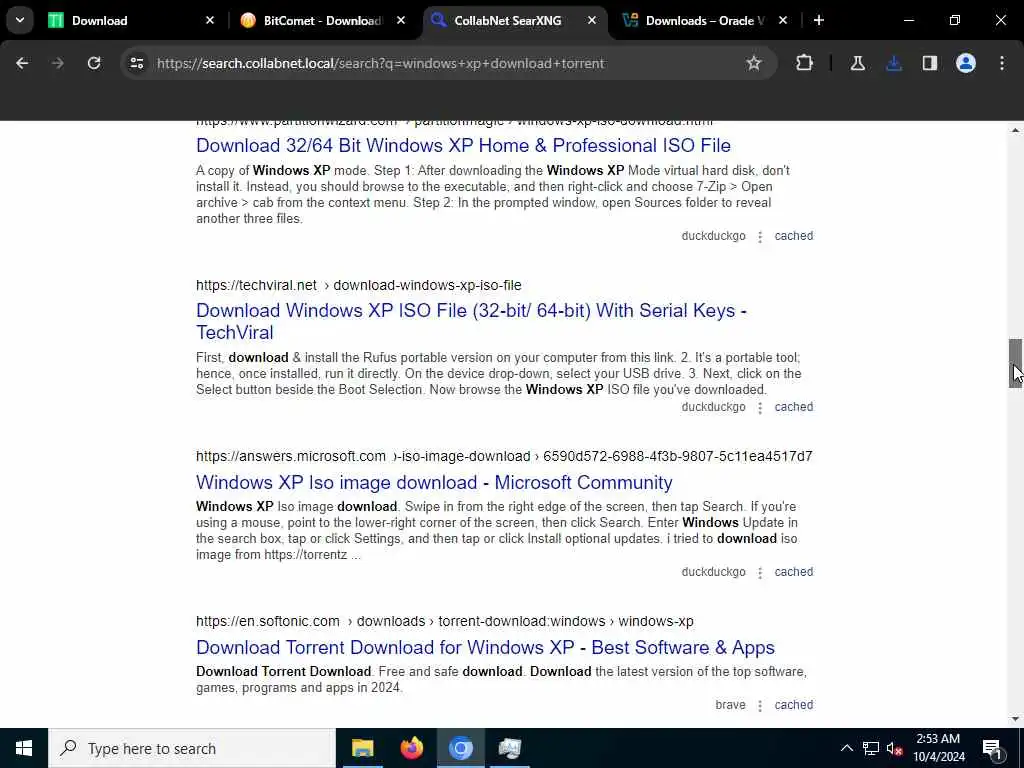This screenshot has height=768, width=1024.
Task: Open cached link for partitionwizard result
Action: [x=793, y=236]
